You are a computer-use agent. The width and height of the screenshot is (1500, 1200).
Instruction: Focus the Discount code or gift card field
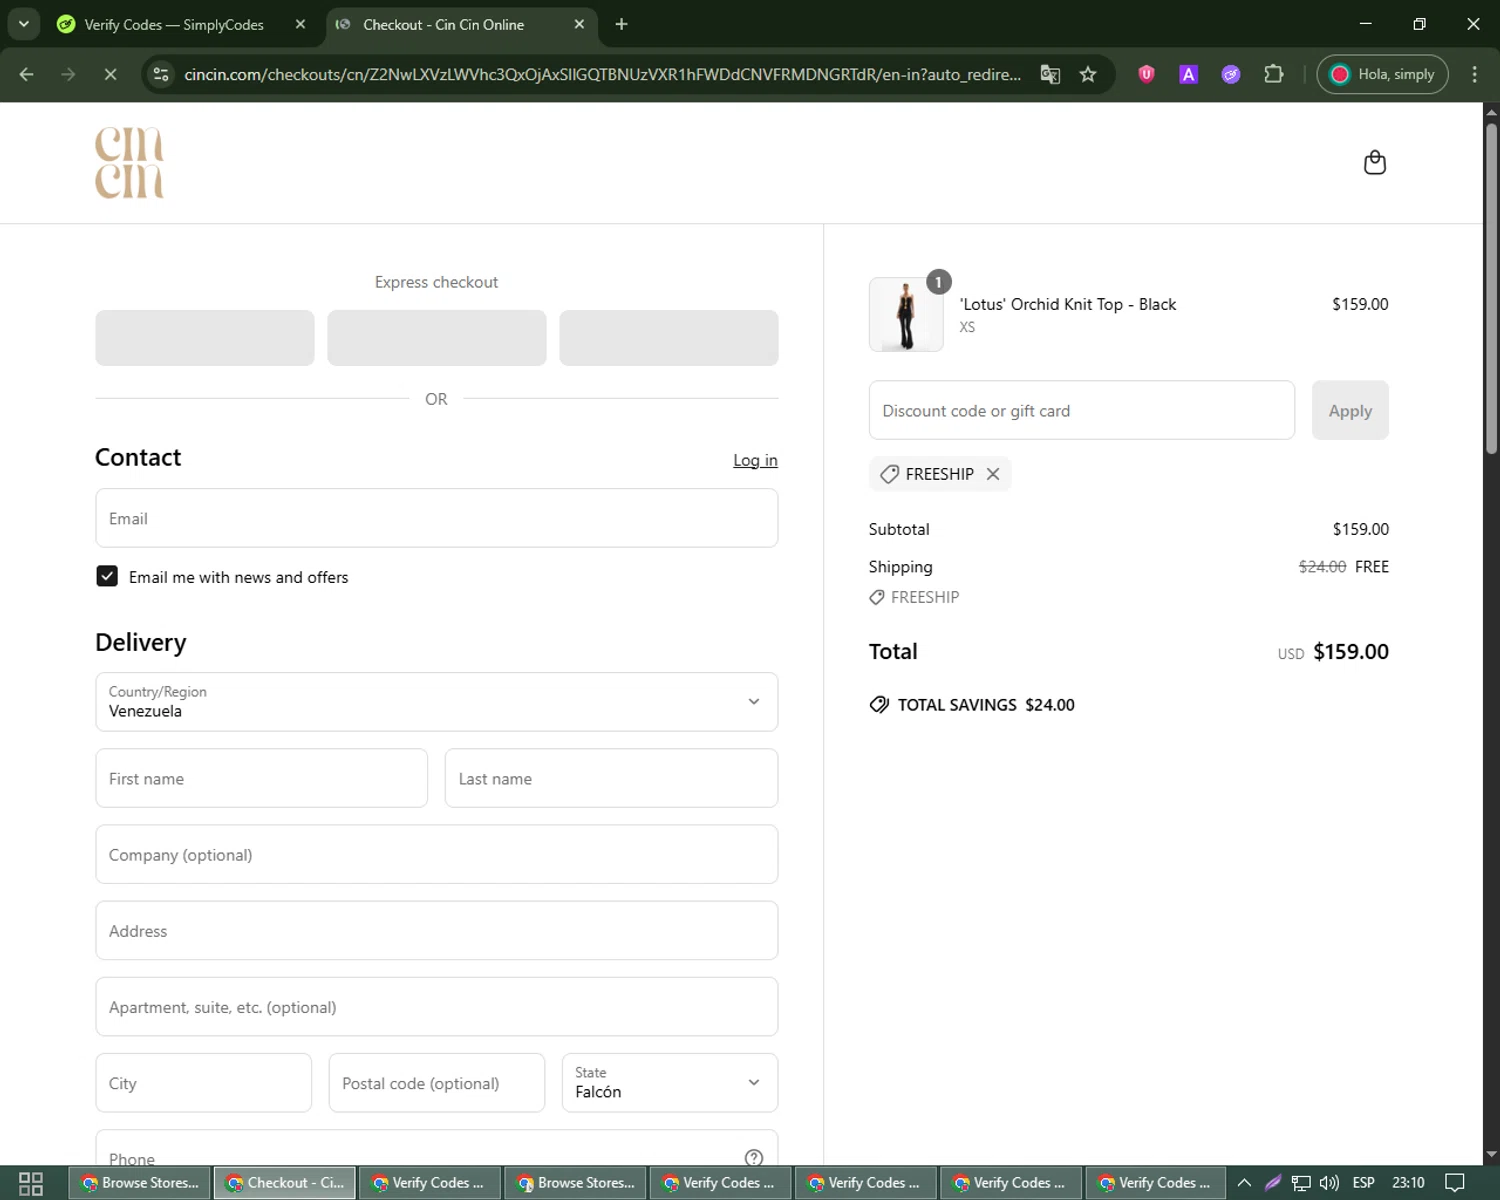tap(1081, 410)
